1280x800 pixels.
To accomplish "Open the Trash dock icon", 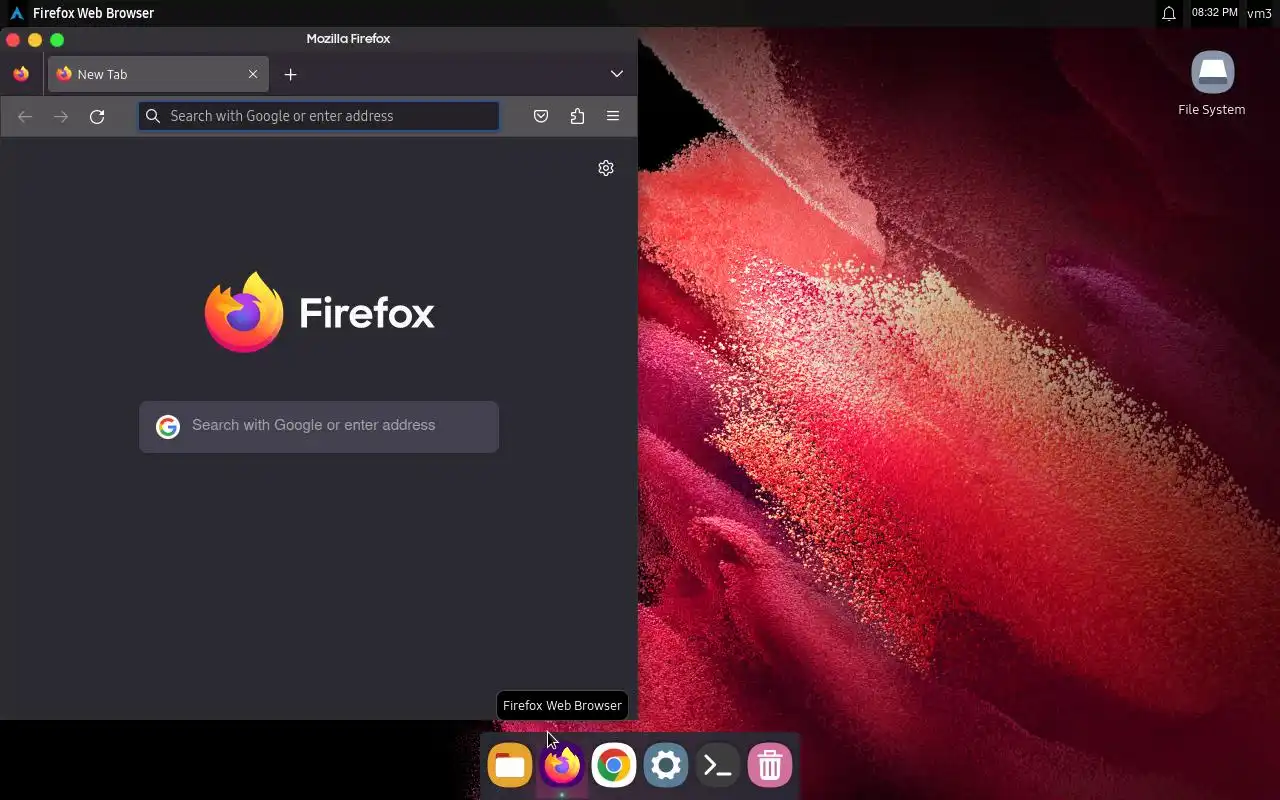I will pos(770,766).
